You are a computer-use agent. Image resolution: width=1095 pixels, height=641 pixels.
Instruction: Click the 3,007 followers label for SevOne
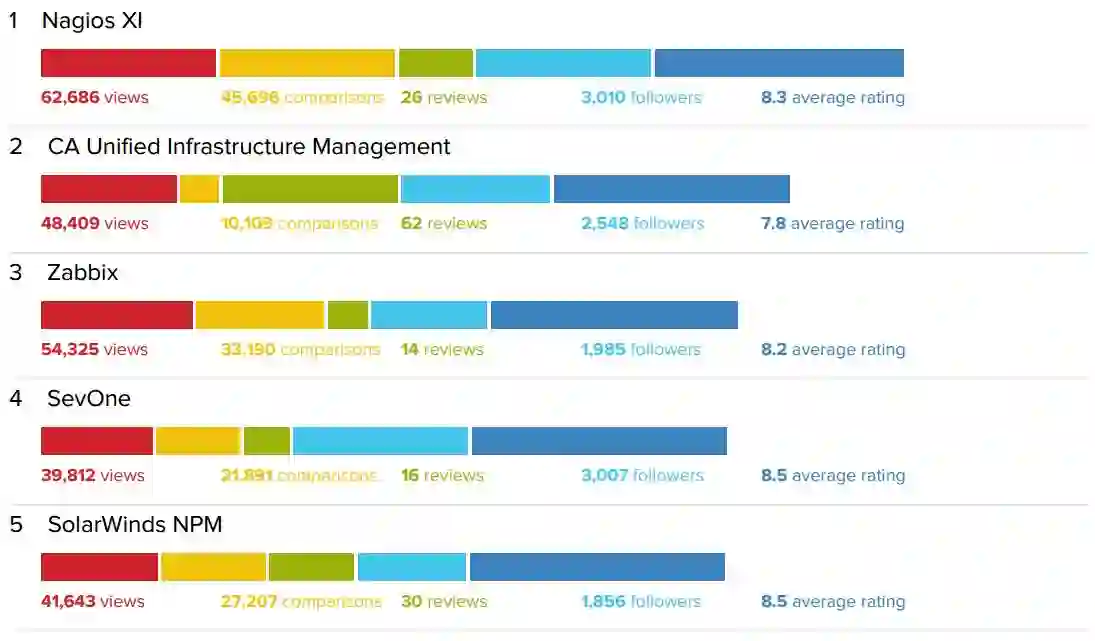point(642,476)
